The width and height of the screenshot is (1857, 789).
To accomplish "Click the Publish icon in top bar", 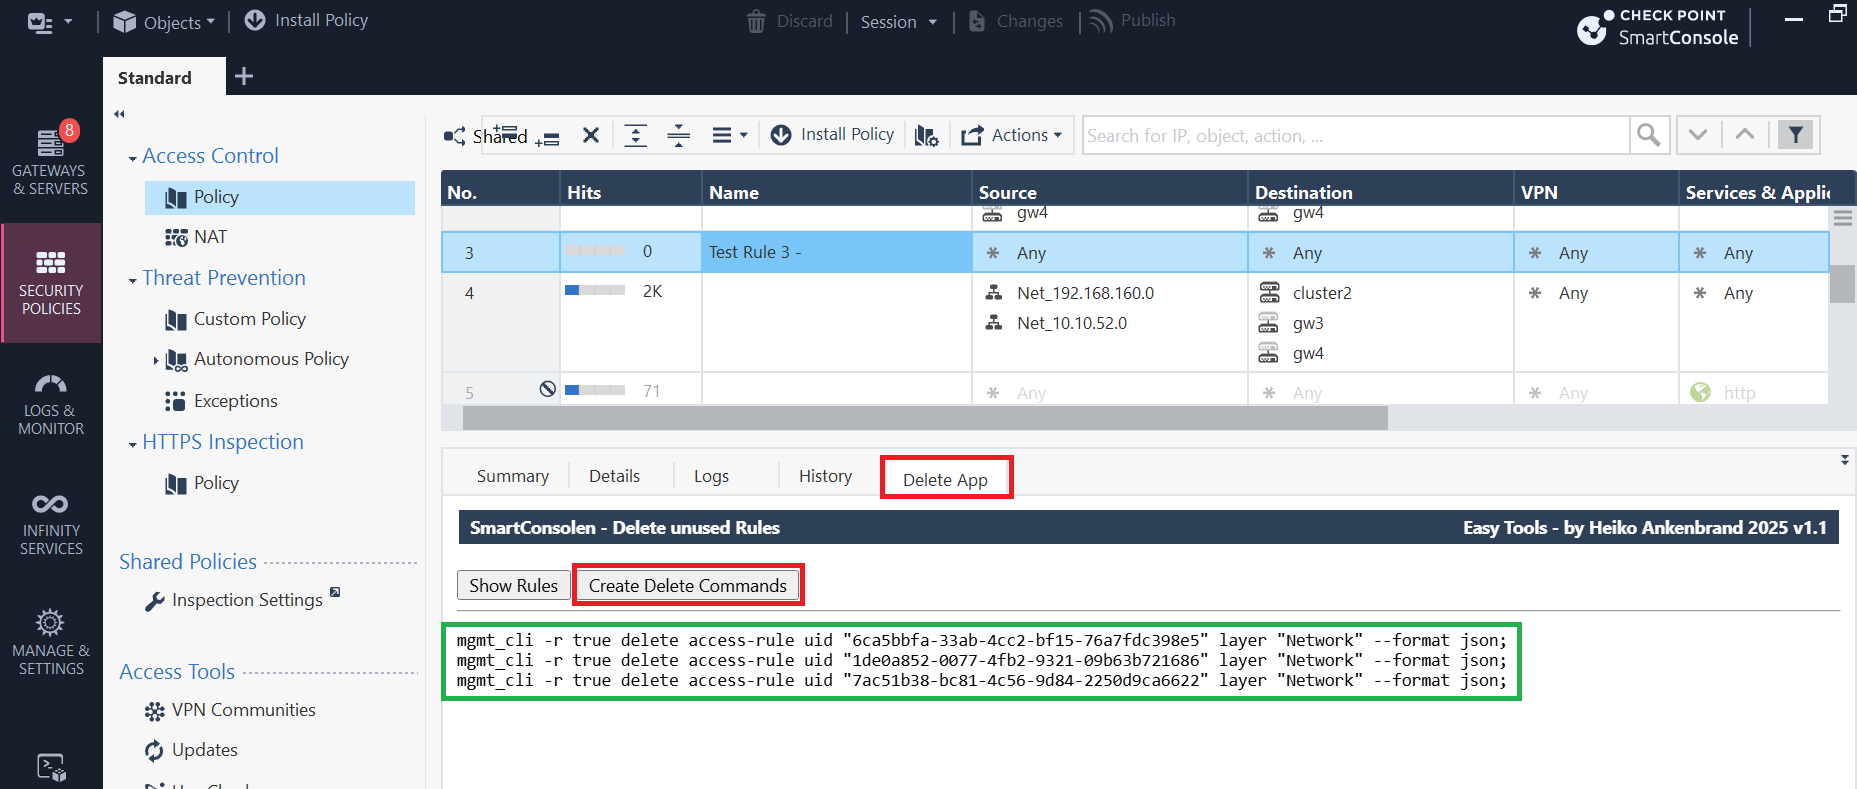I will [1133, 21].
